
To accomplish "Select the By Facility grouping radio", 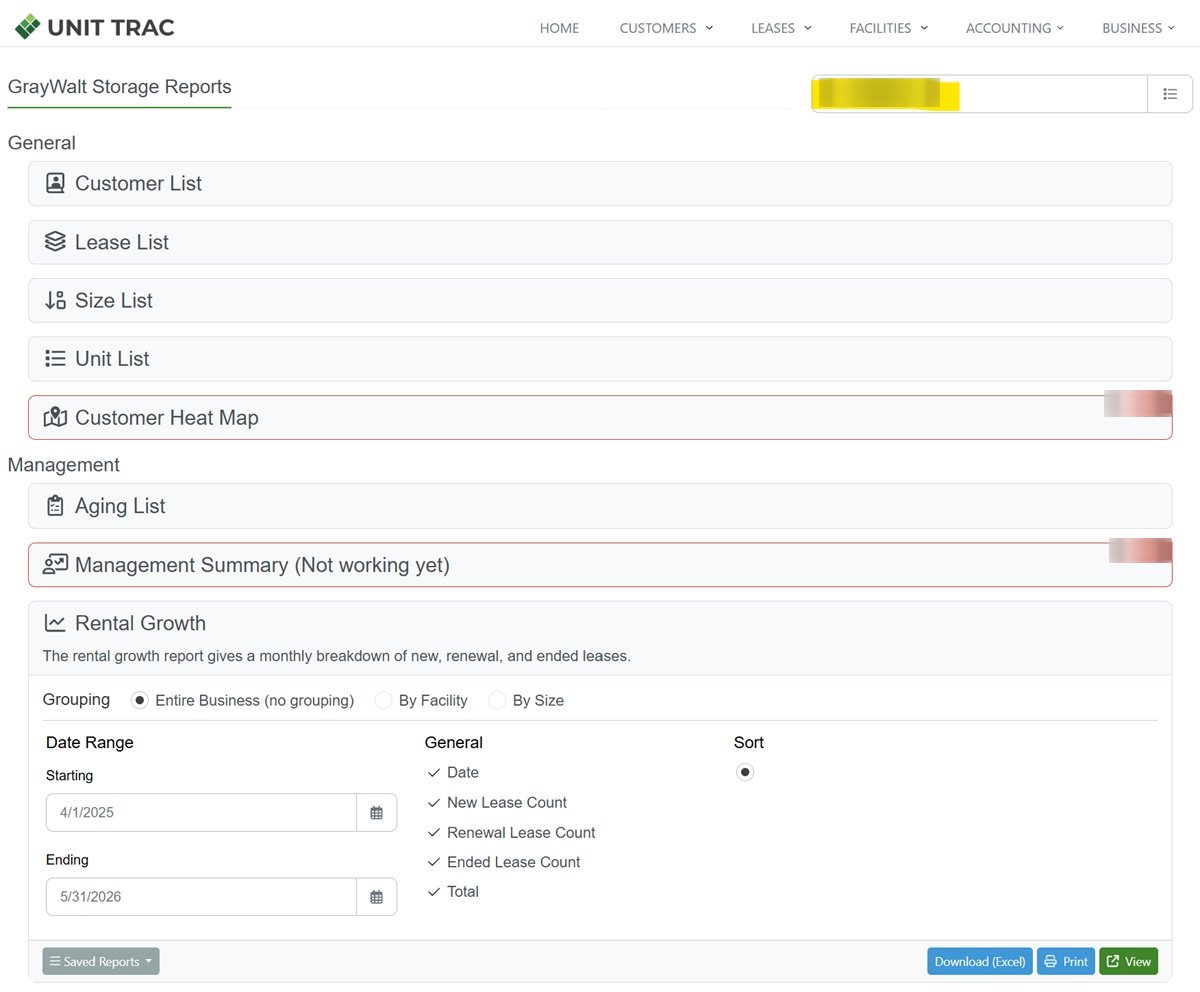I will pos(383,700).
